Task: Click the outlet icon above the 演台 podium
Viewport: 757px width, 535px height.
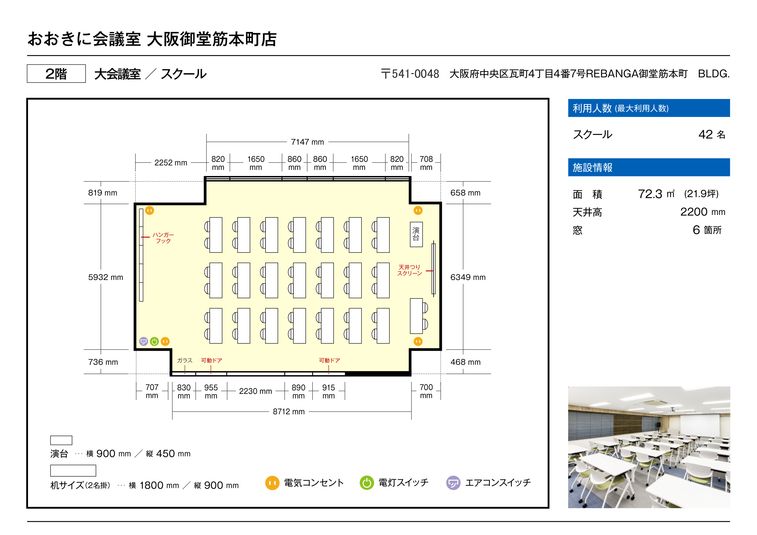Action: point(418,210)
